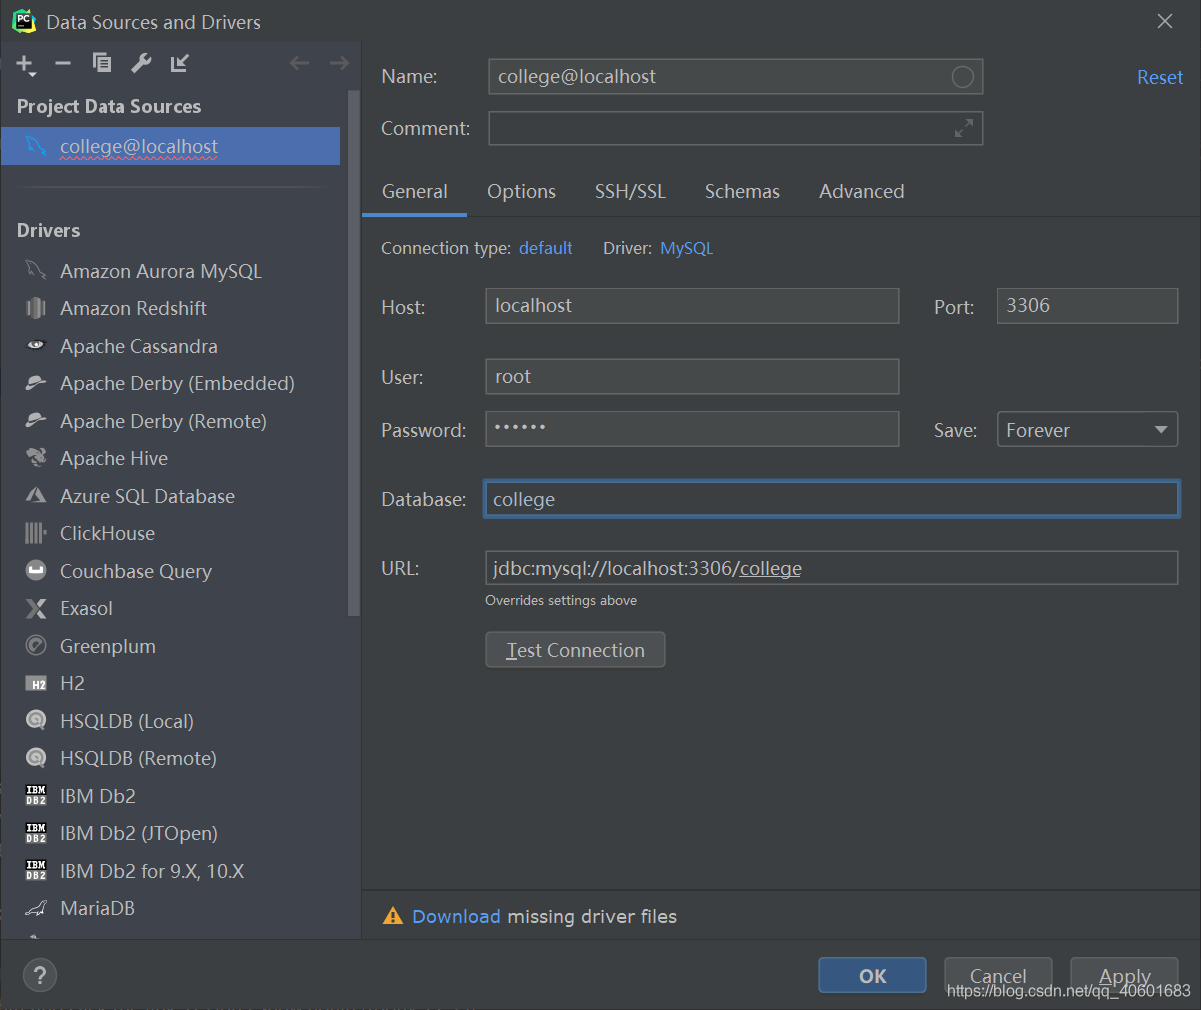This screenshot has height=1010, width=1201.
Task: Open the Save password dropdown
Action: (x=1087, y=430)
